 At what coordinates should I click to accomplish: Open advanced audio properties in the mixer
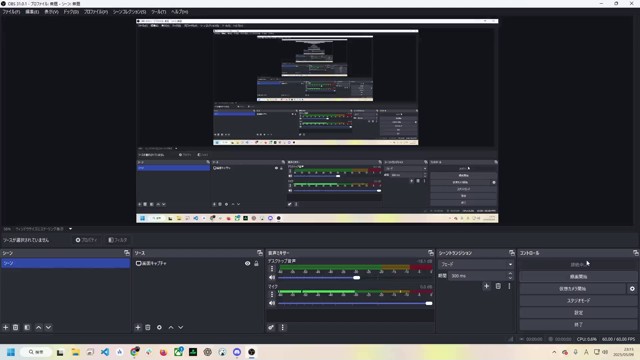click(x=271, y=327)
